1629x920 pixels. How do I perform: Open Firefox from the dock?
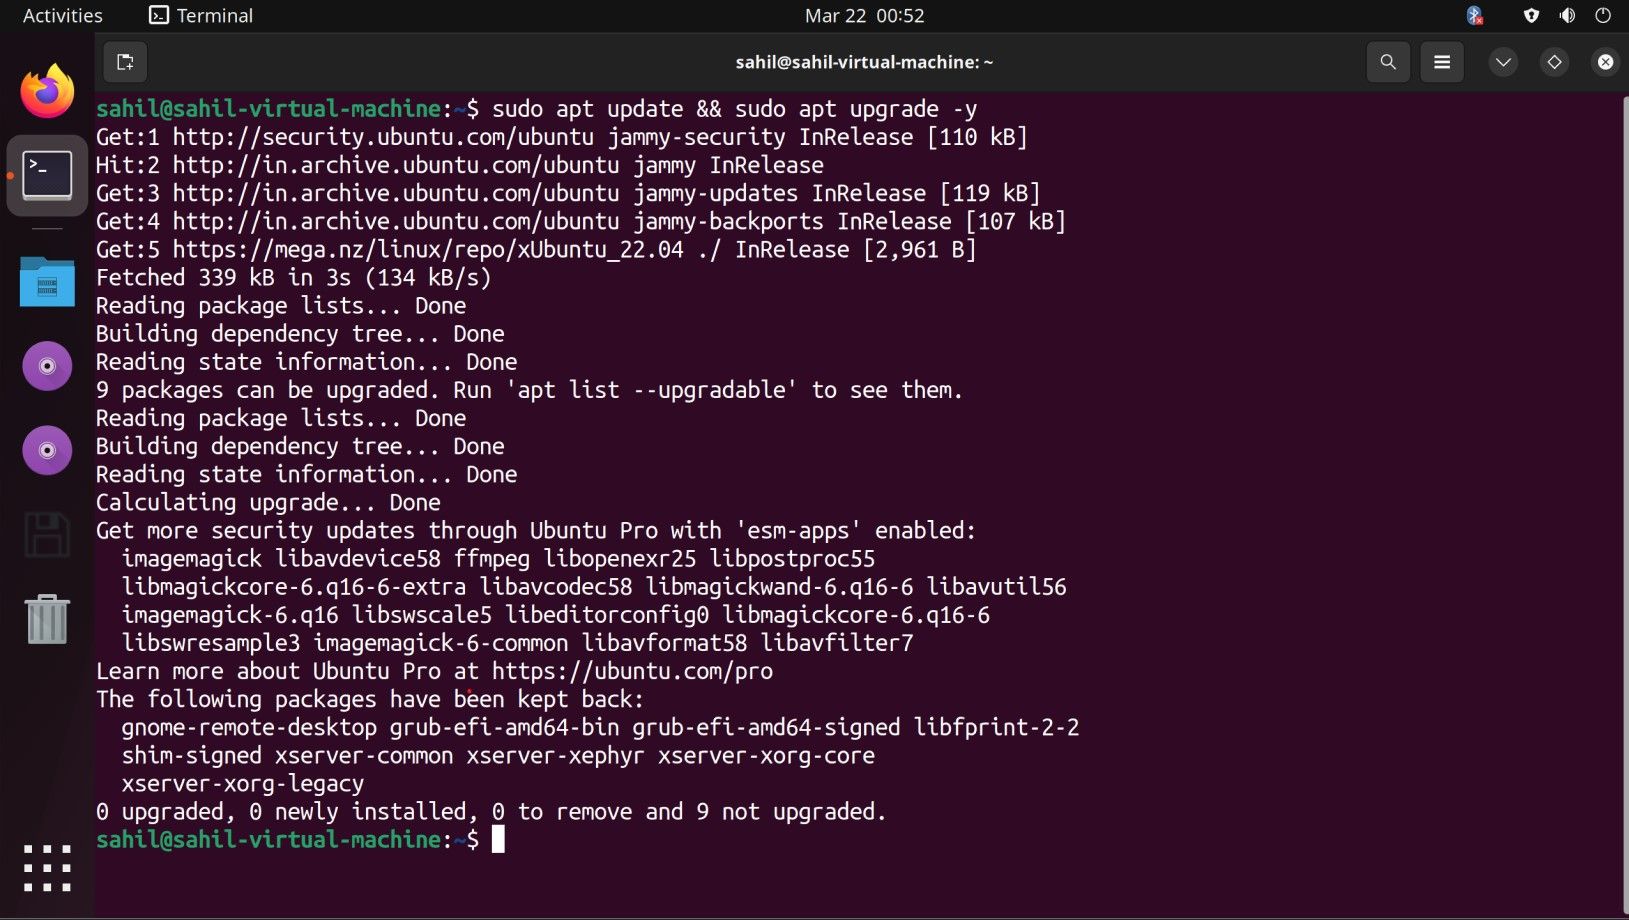tap(46, 91)
